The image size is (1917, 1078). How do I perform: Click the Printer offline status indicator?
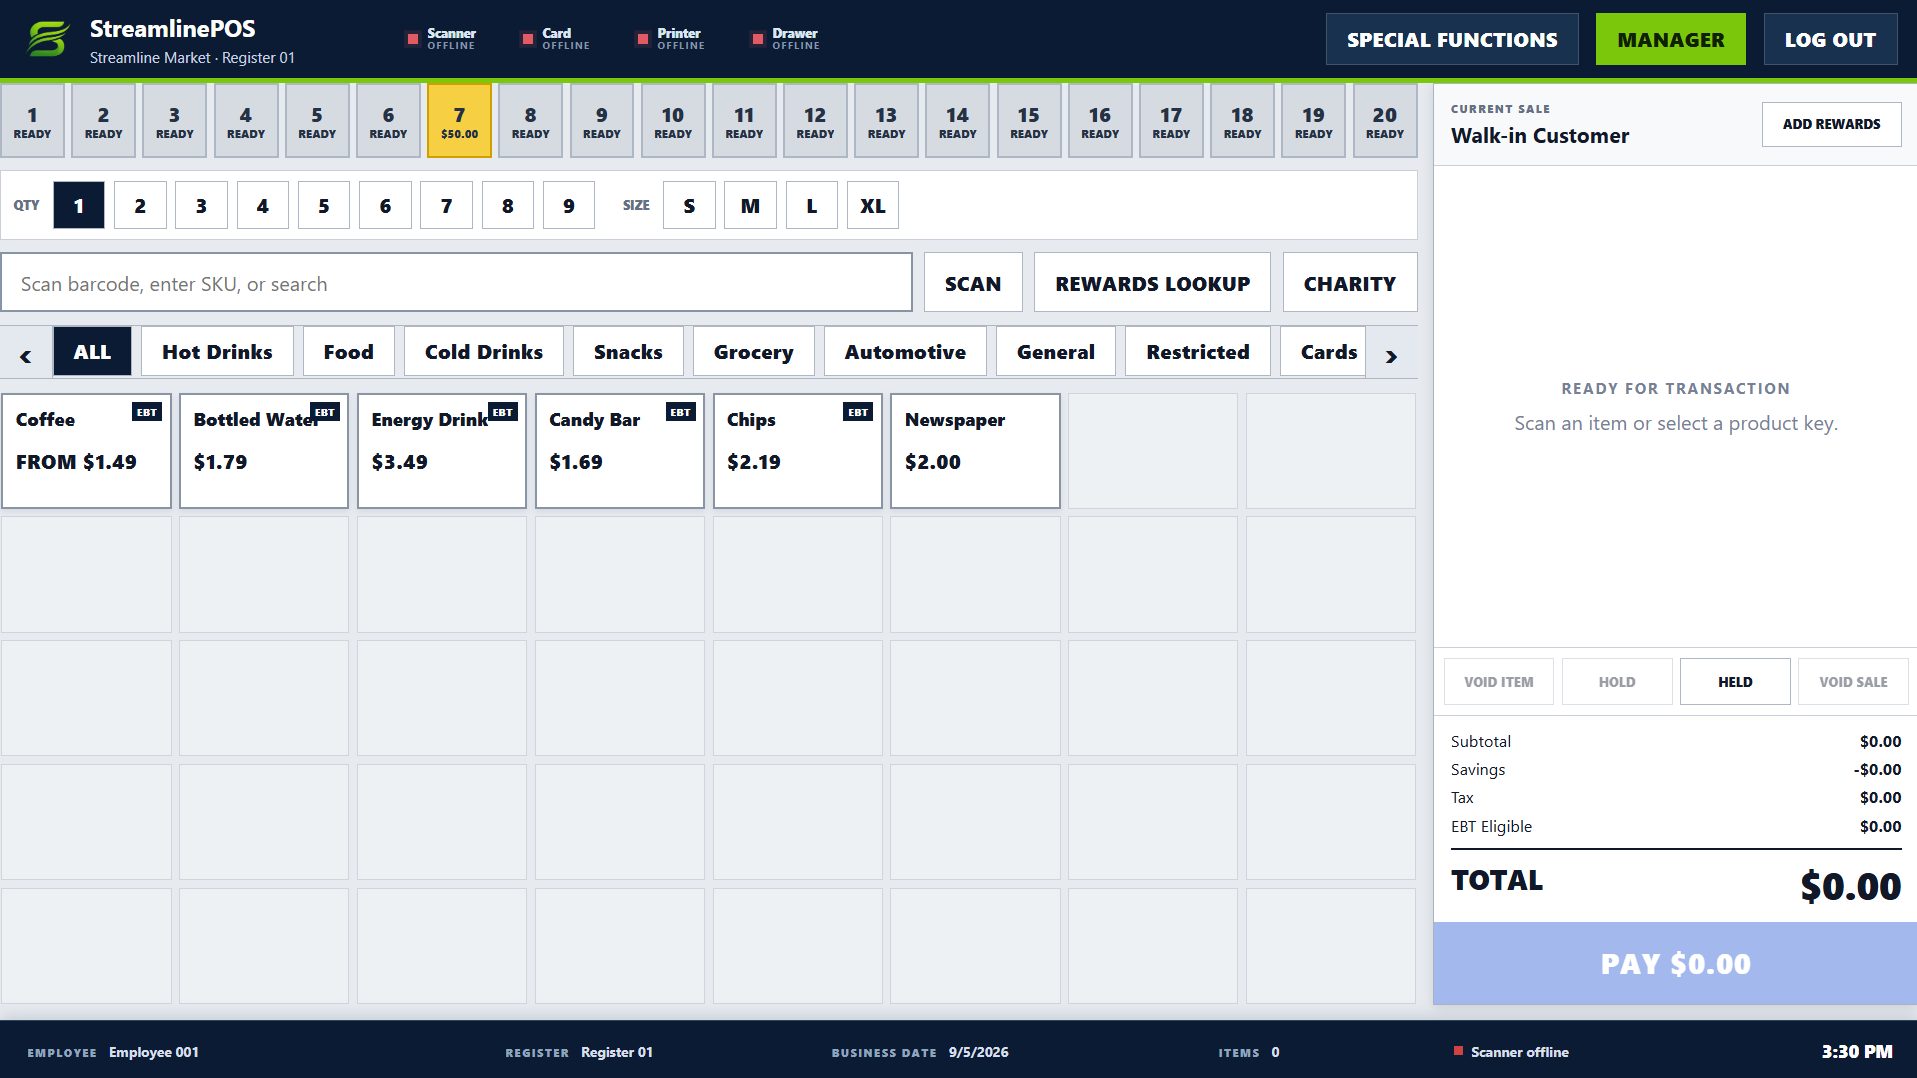coord(671,39)
